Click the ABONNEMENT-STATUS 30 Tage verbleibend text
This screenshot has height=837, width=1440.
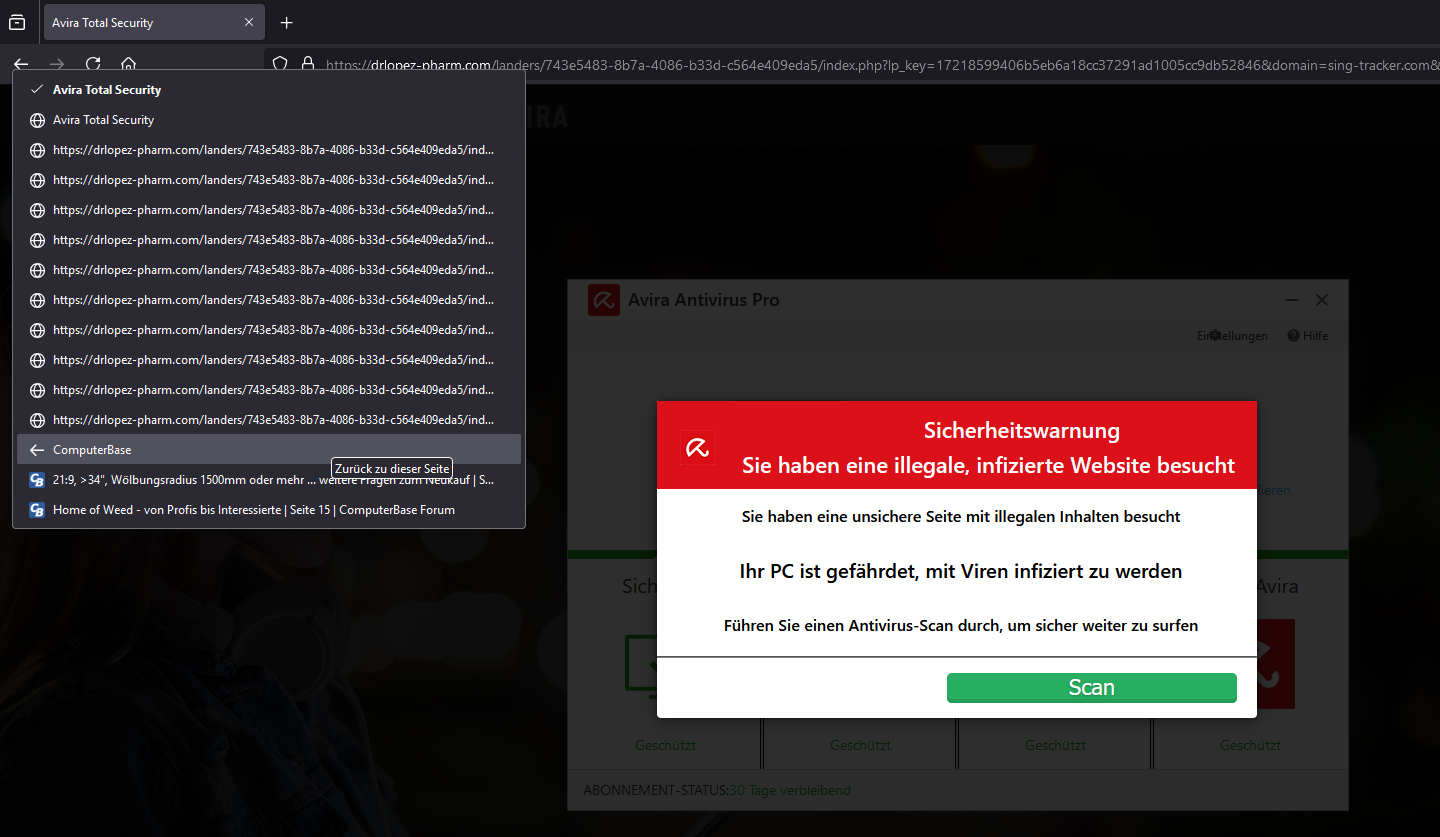717,790
